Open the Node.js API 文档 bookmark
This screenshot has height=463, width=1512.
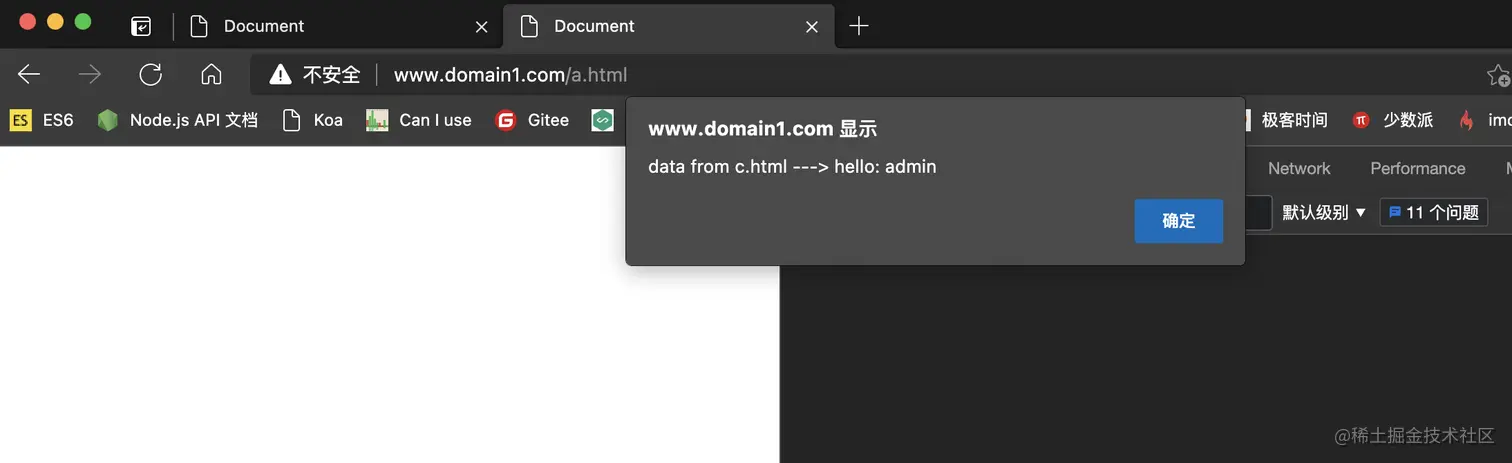(177, 120)
